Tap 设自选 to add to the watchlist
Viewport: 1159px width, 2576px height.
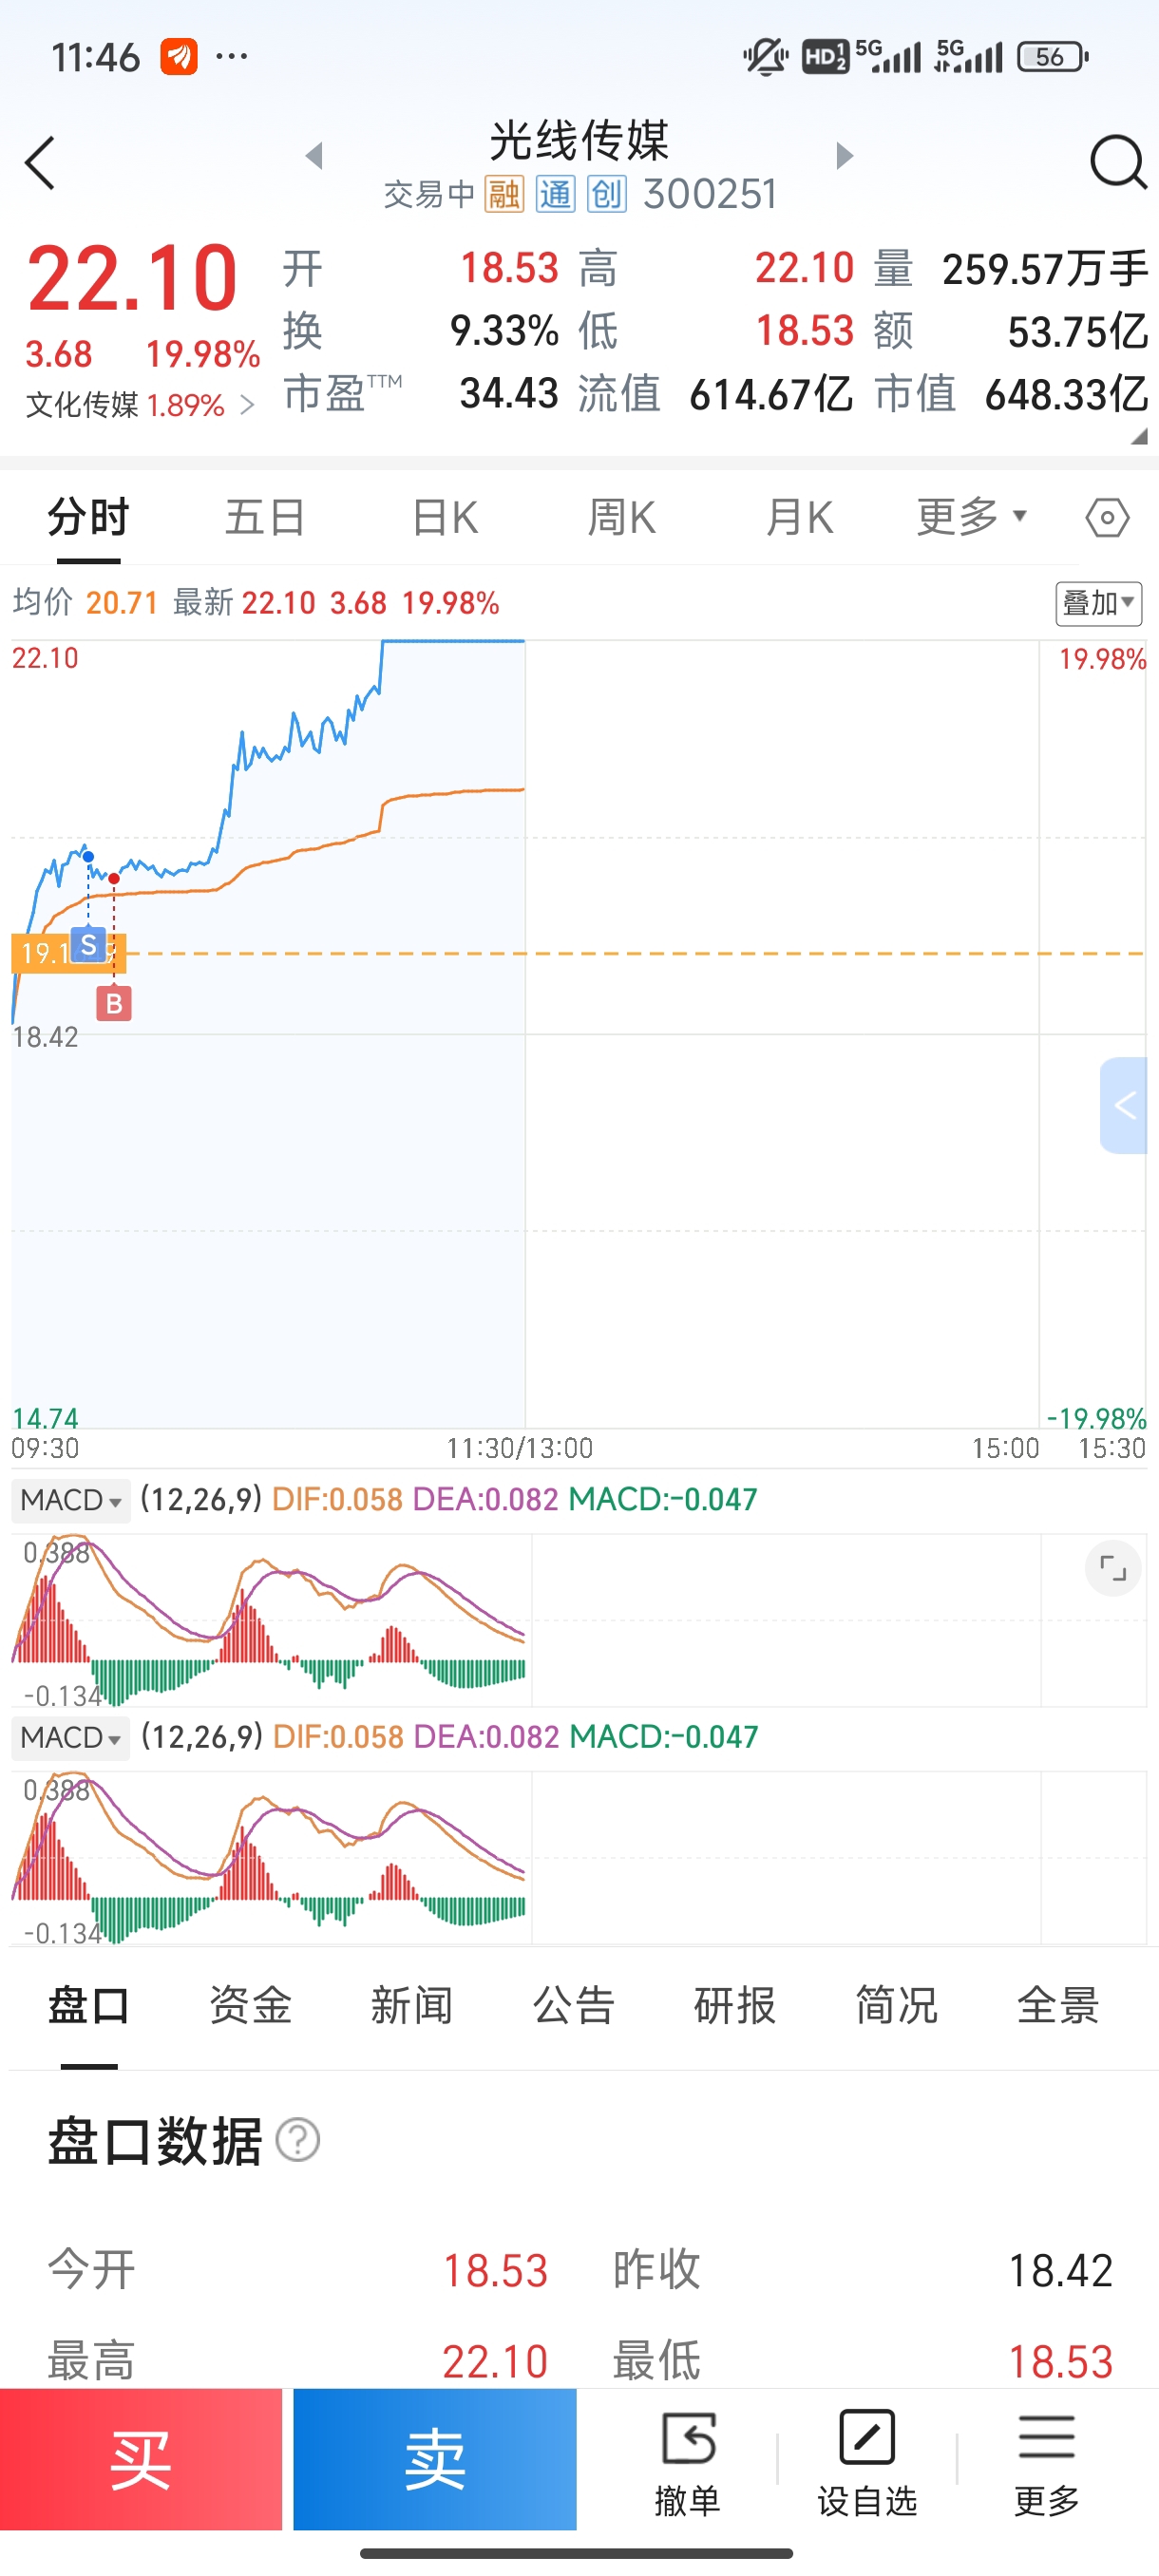click(867, 2463)
